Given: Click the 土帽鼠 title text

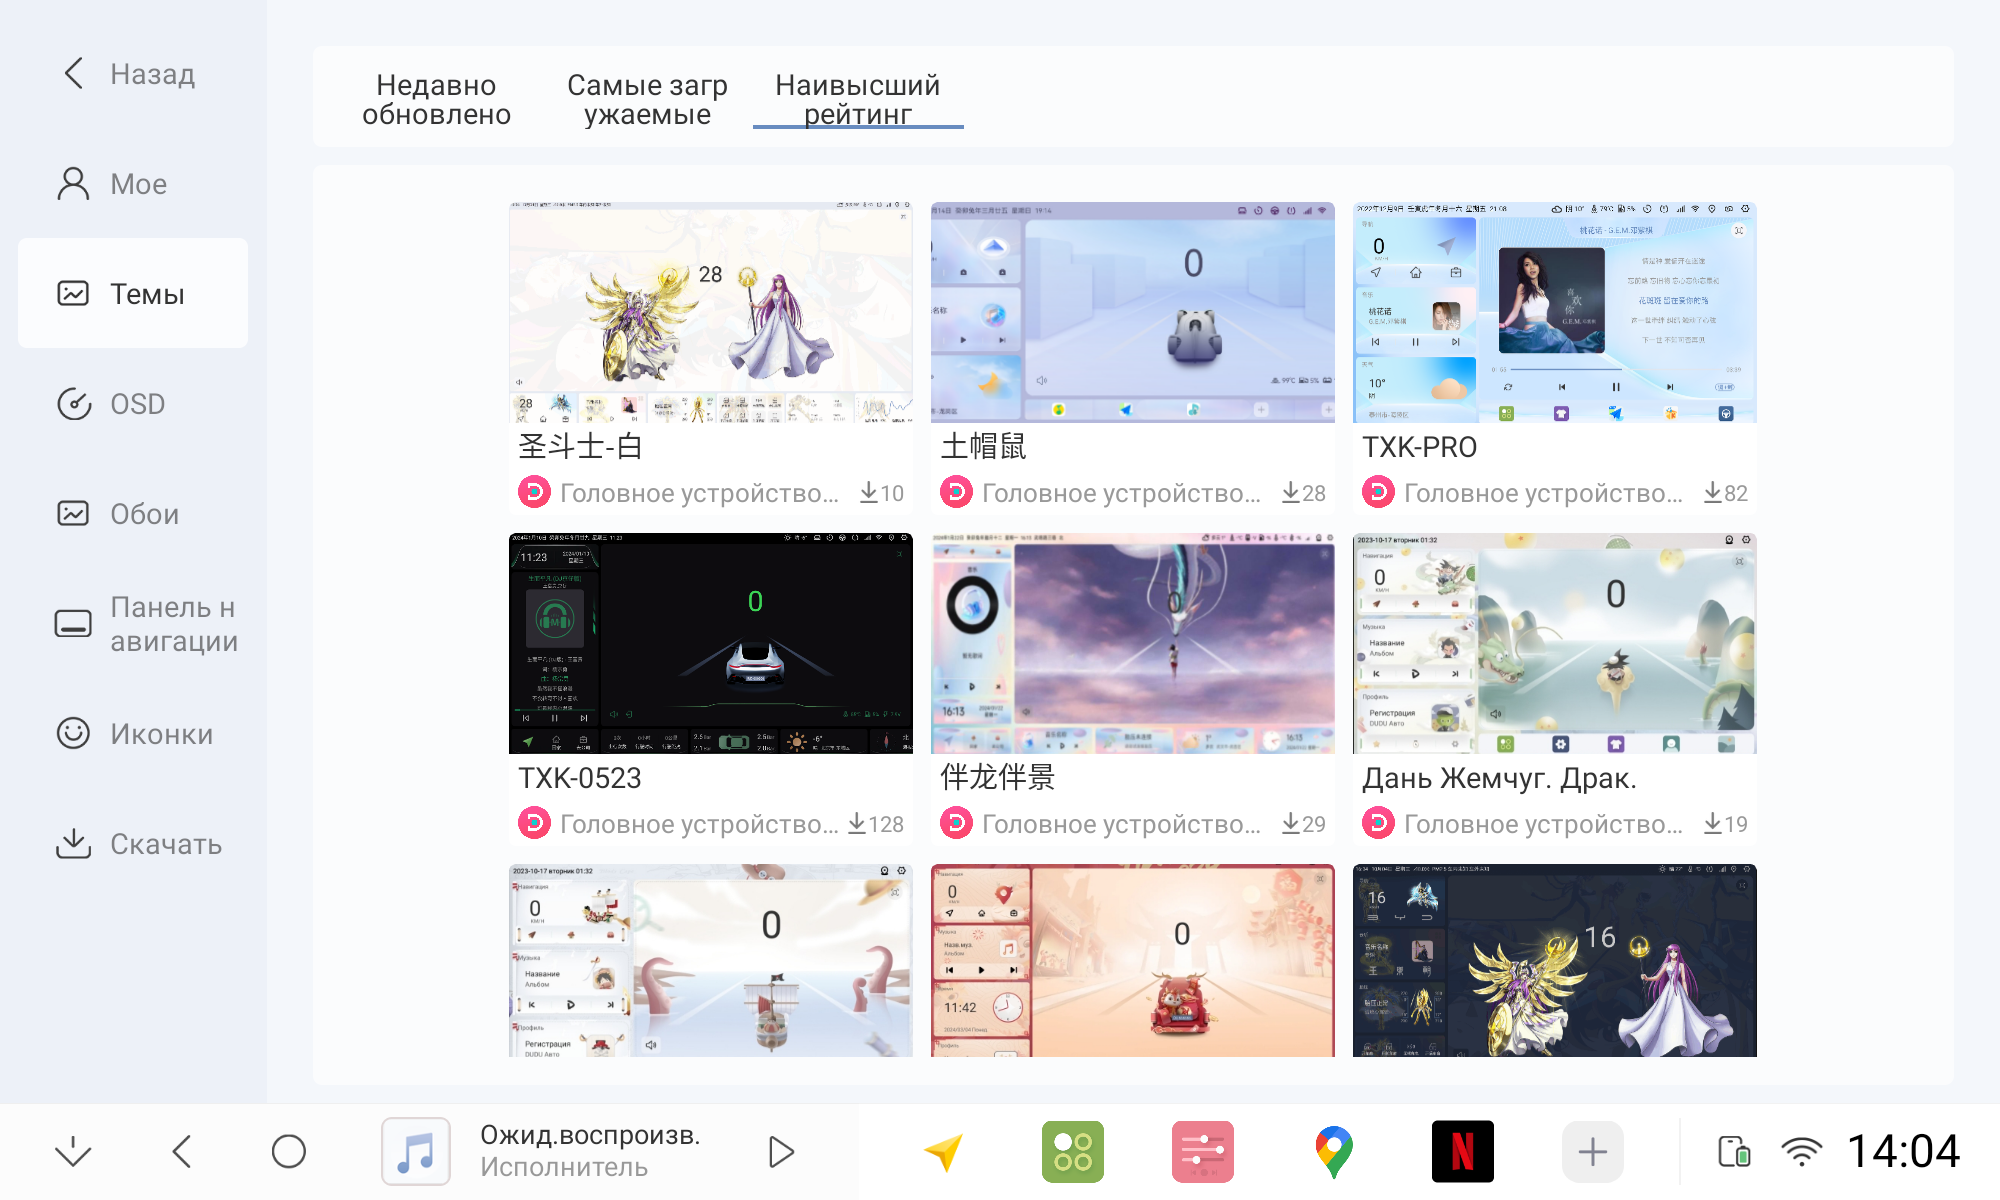Looking at the screenshot, I should [x=983, y=447].
